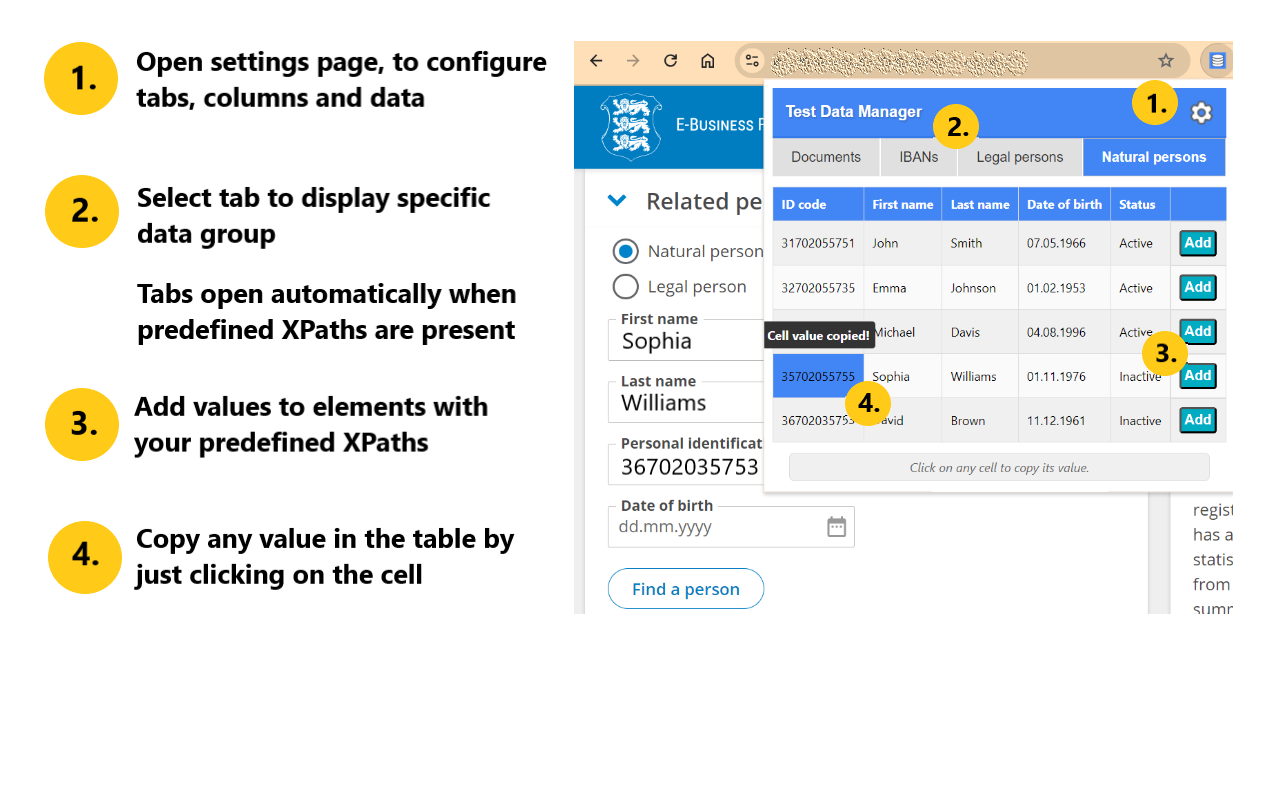Navigate forward in browser history
Viewport: 1280px width, 800px height.
click(632, 61)
